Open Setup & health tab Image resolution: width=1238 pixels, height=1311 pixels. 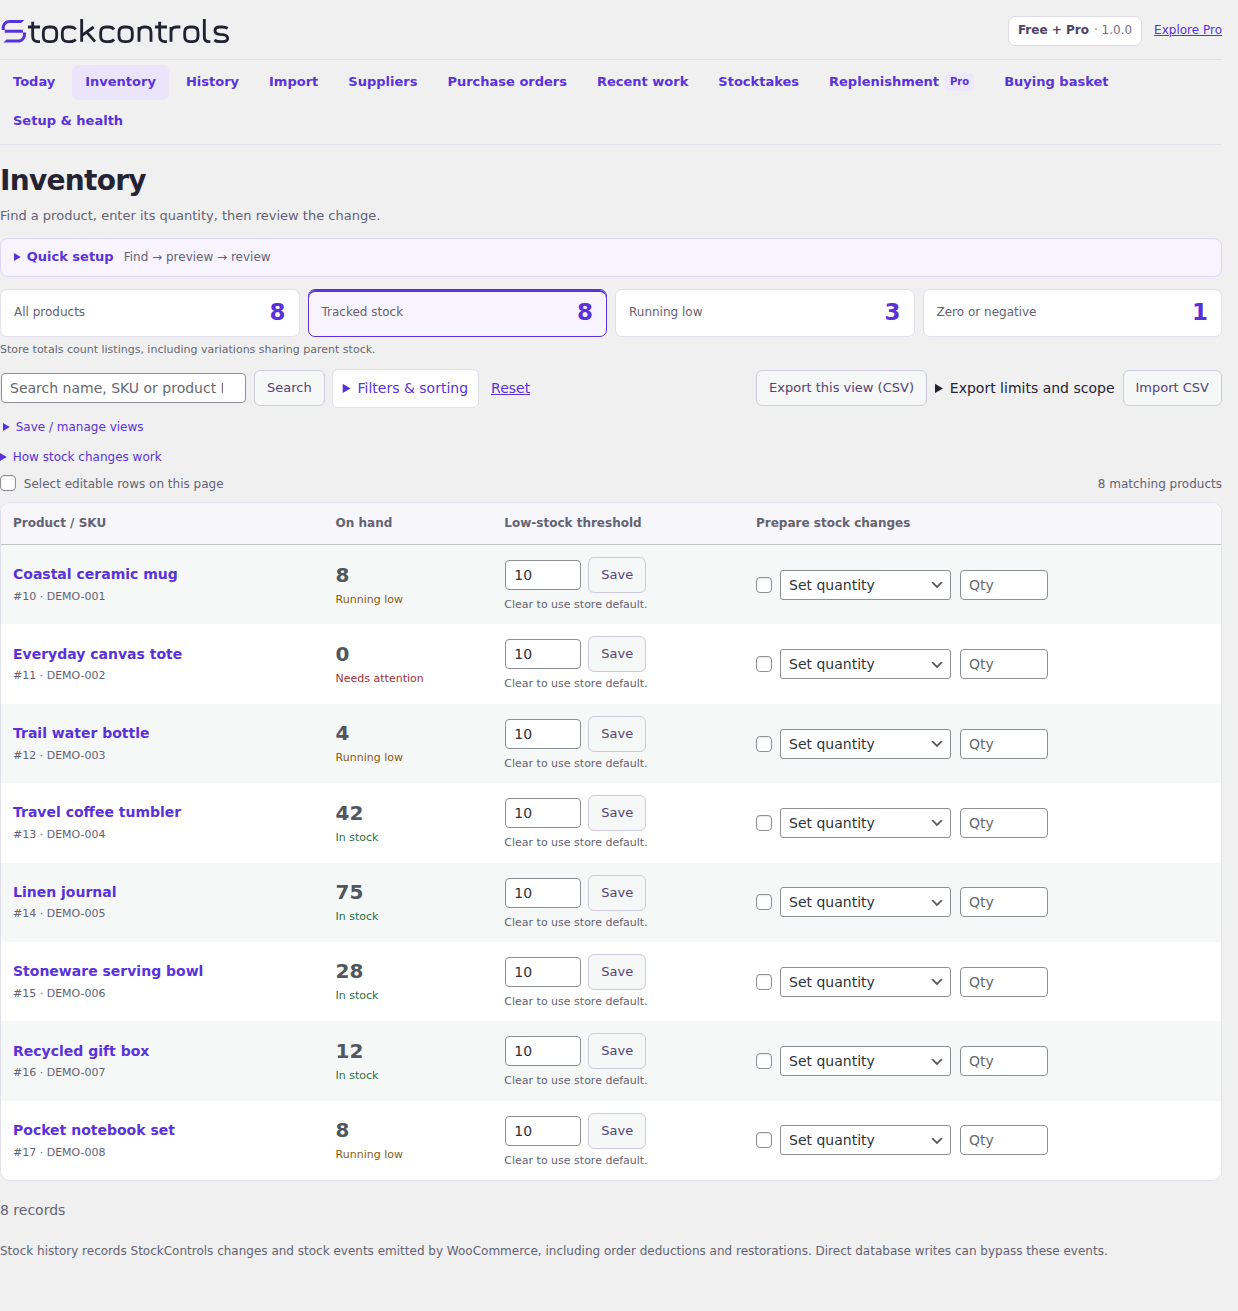point(68,121)
